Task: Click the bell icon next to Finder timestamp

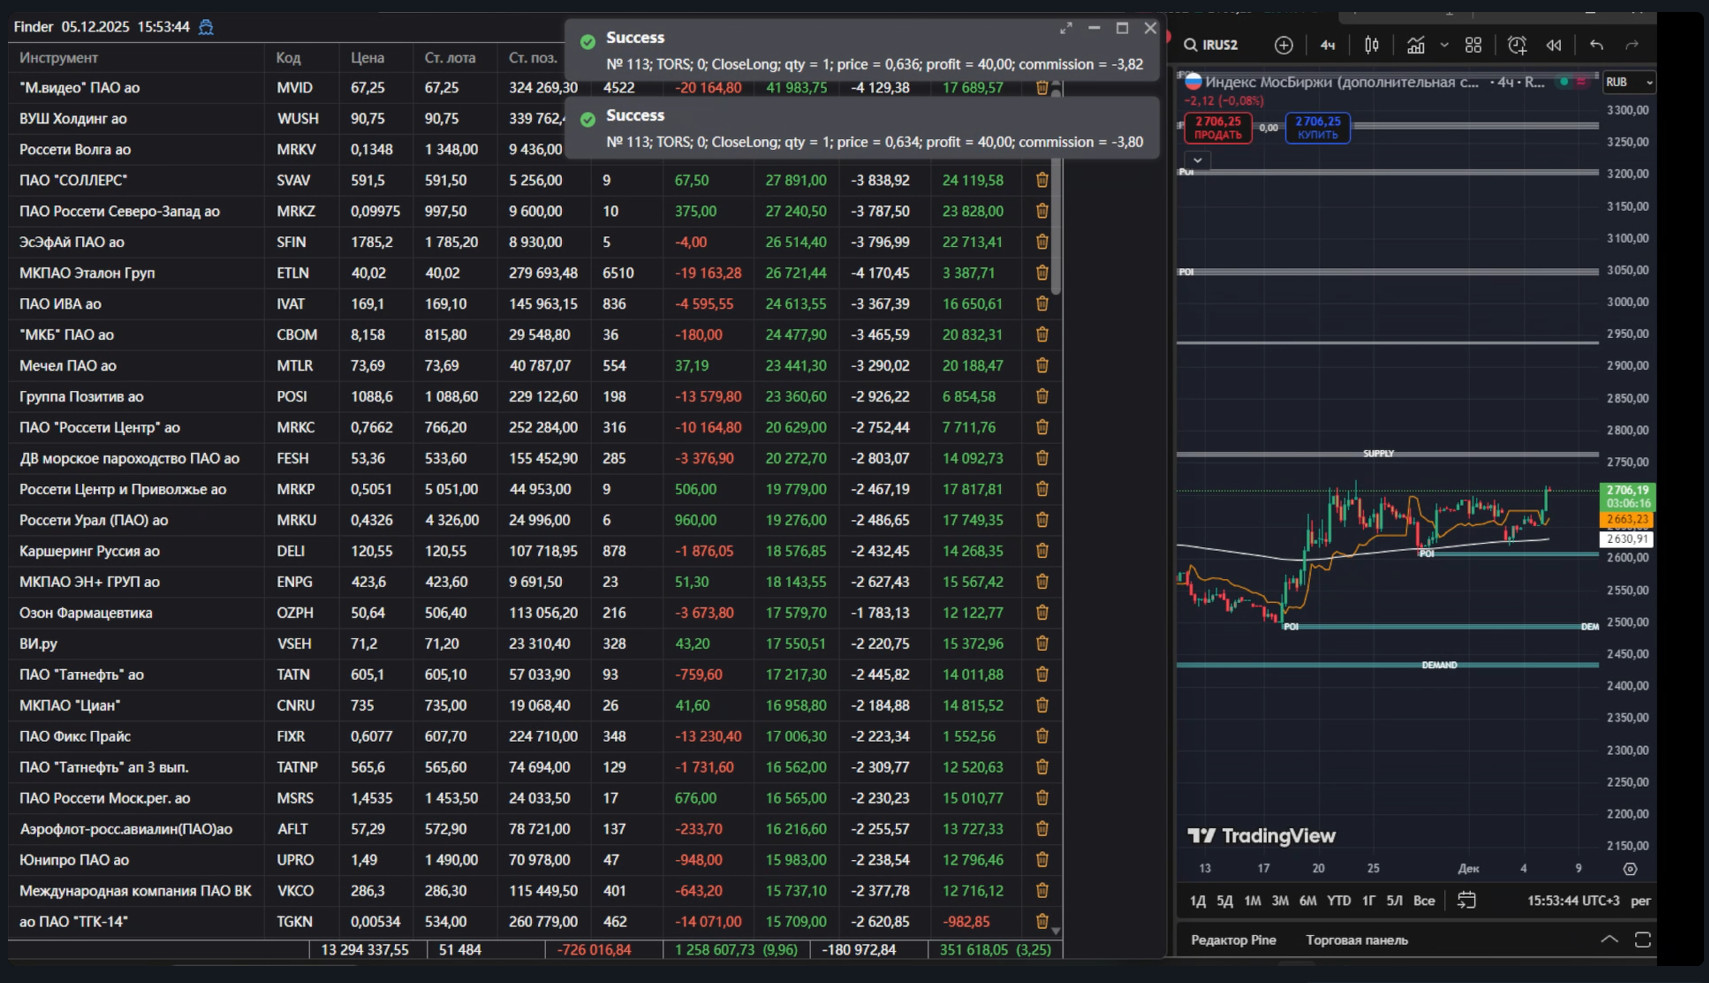Action: [206, 27]
